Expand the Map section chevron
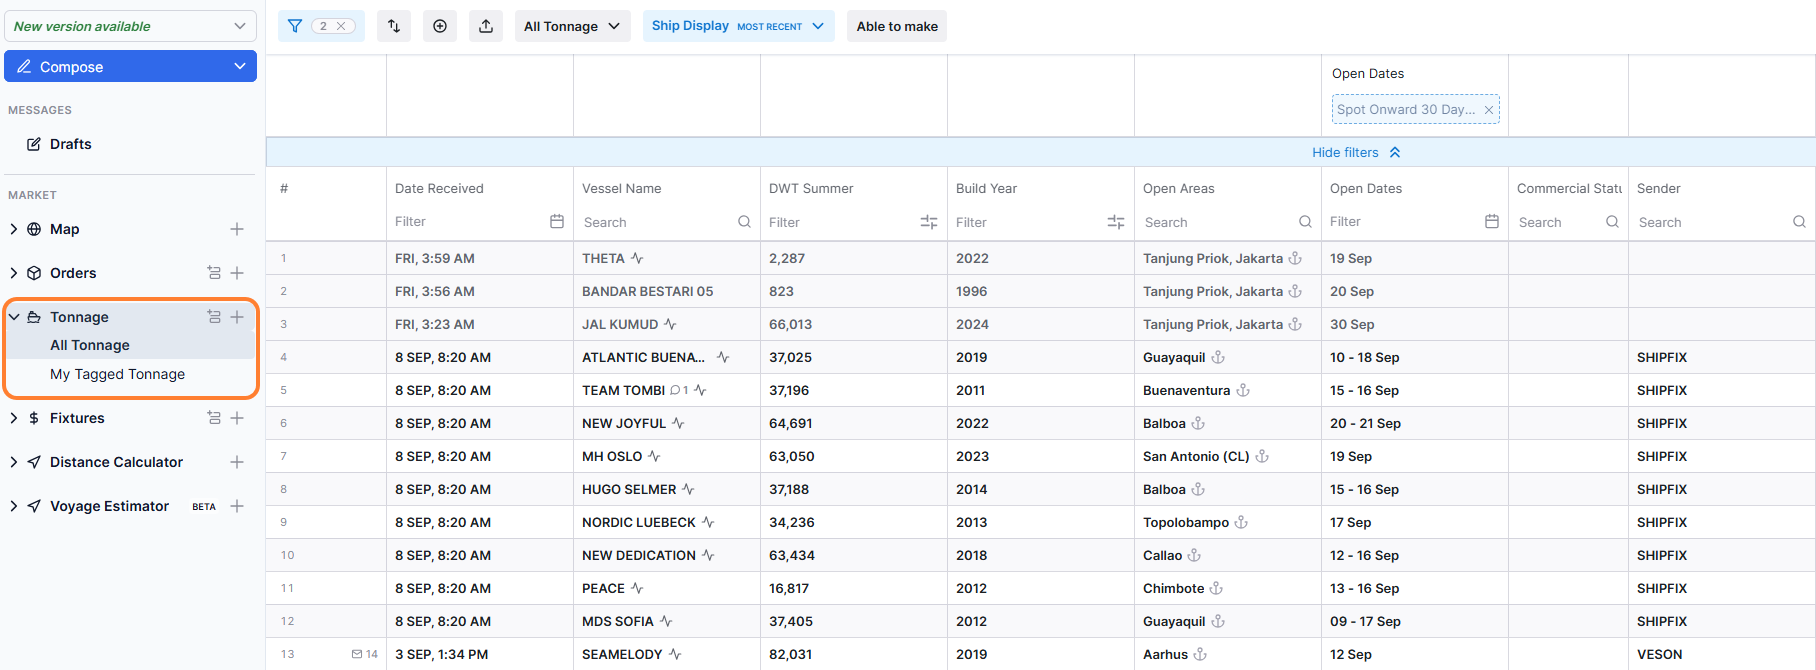The height and width of the screenshot is (670, 1816). click(x=14, y=229)
